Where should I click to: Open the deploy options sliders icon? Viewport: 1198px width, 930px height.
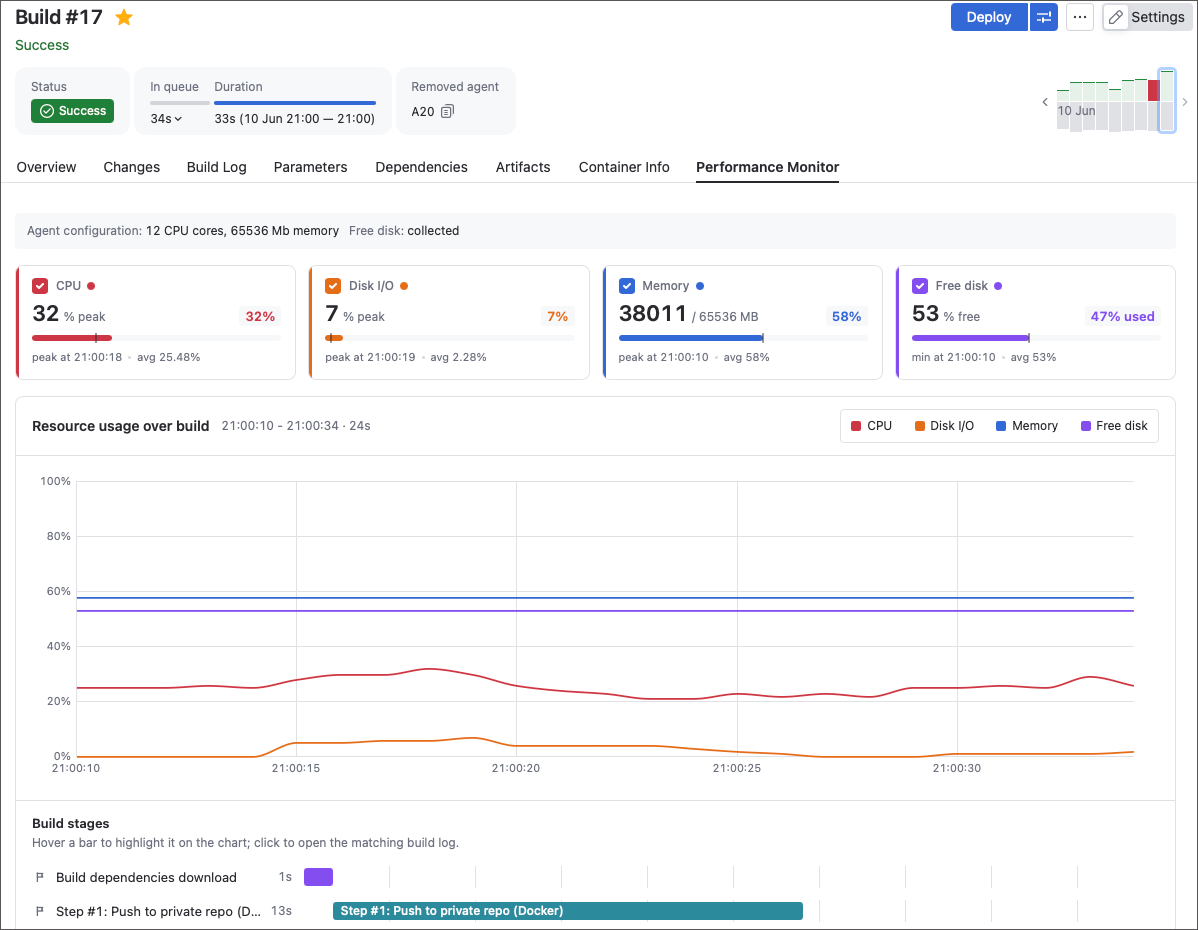[1044, 17]
